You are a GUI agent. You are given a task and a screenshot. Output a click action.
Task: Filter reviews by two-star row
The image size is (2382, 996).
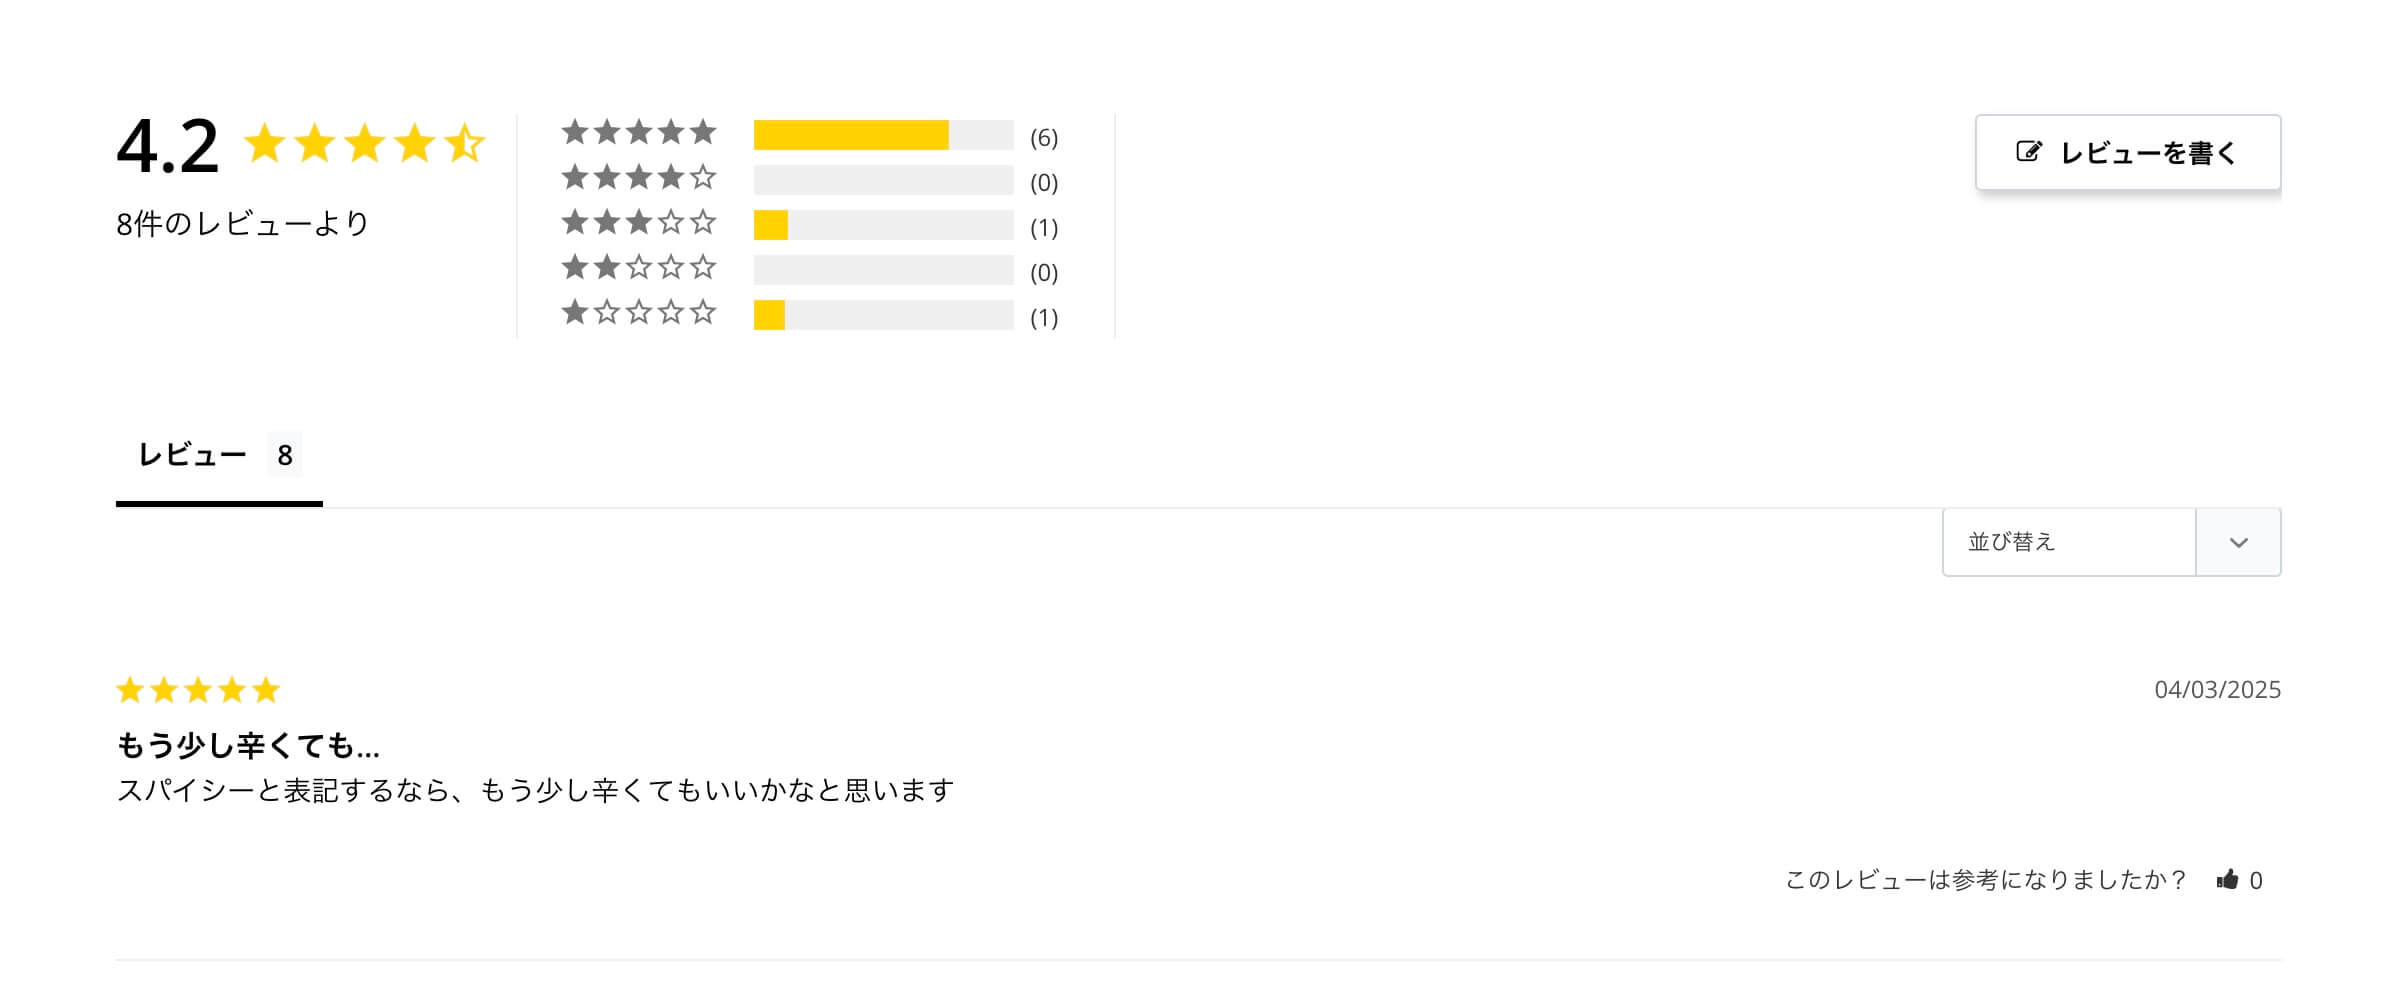click(x=809, y=270)
